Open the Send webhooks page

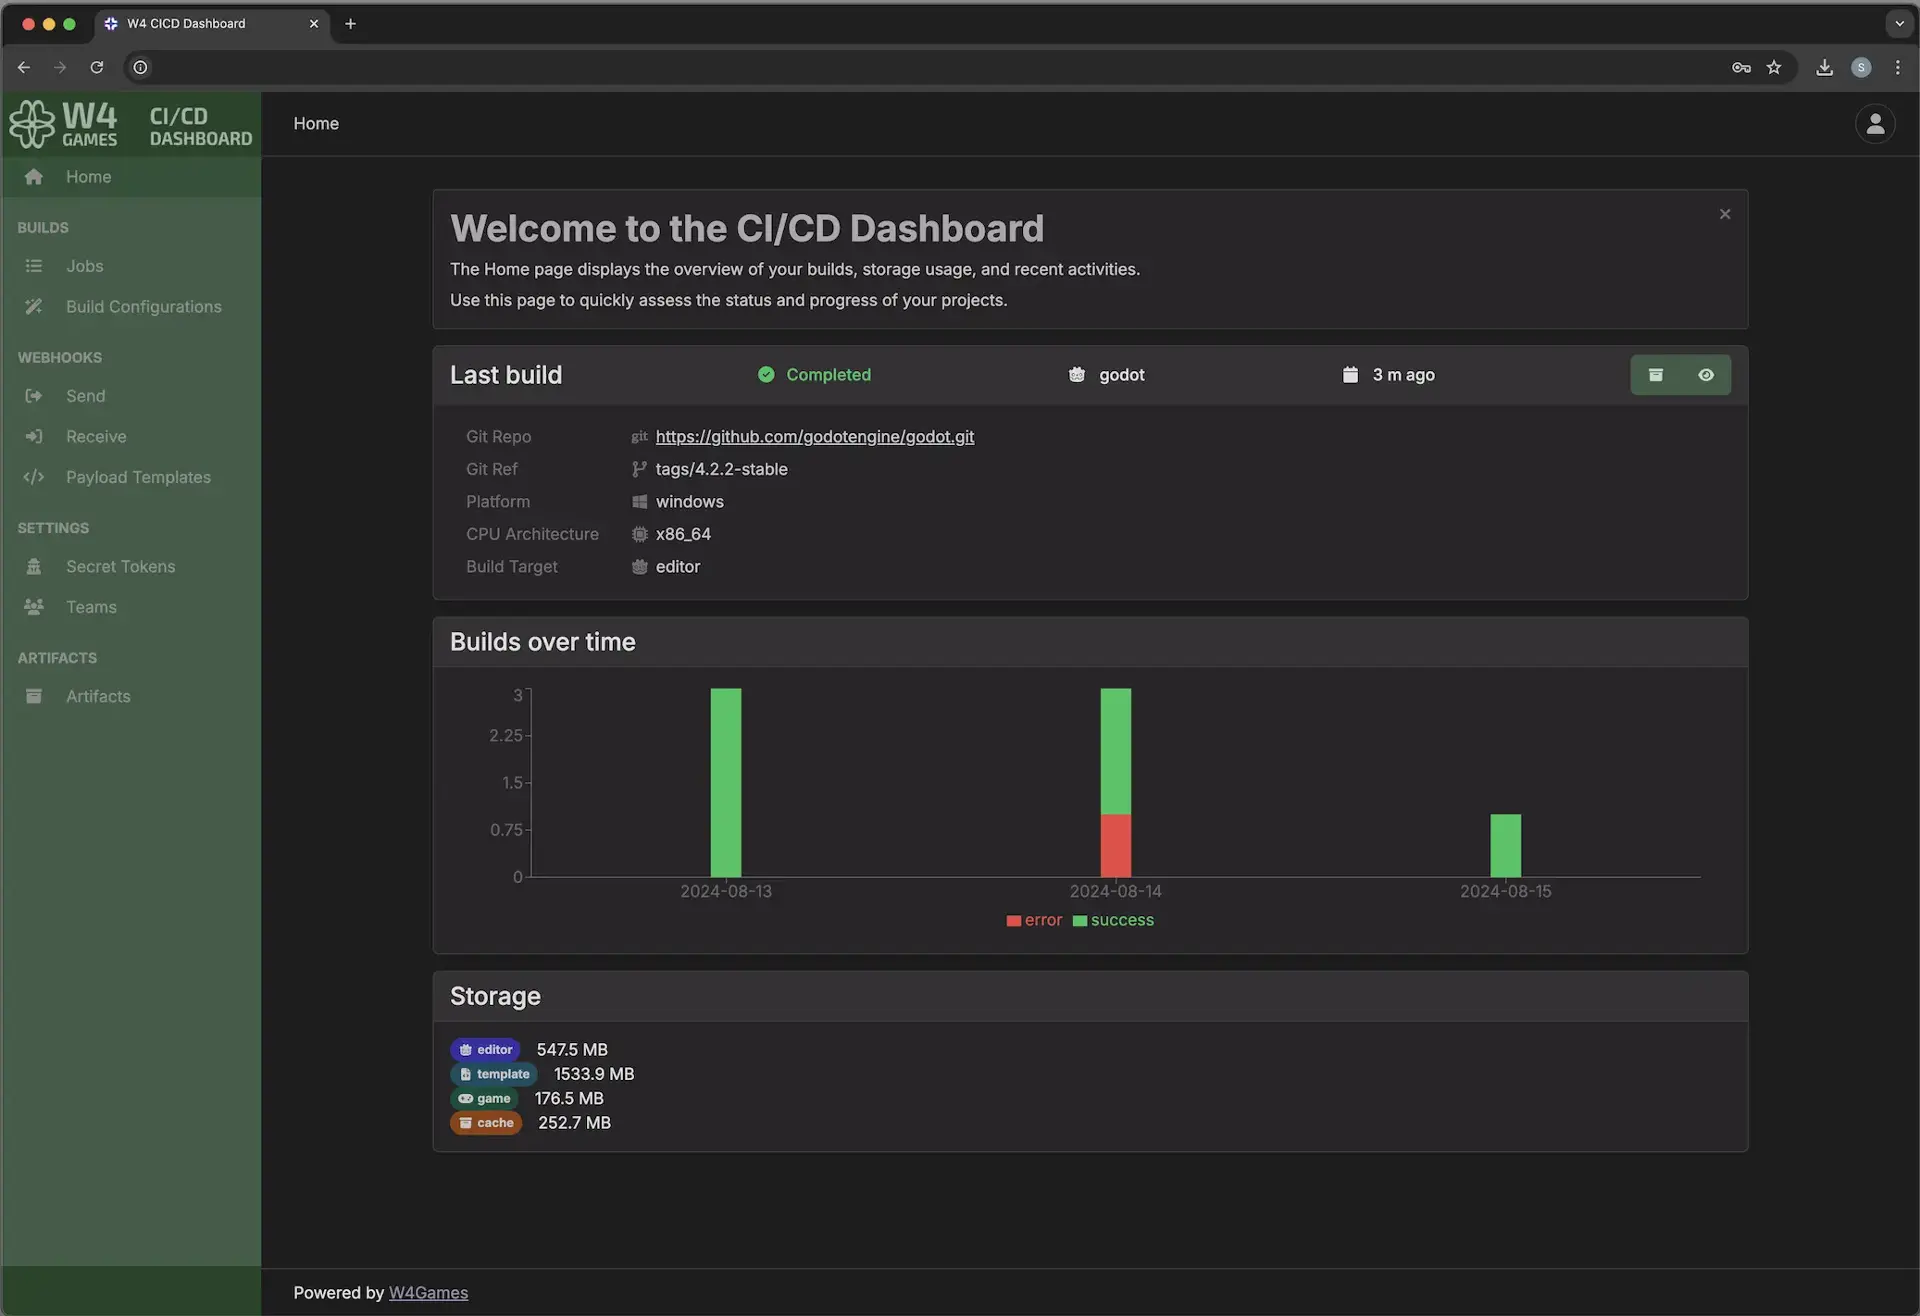[85, 396]
